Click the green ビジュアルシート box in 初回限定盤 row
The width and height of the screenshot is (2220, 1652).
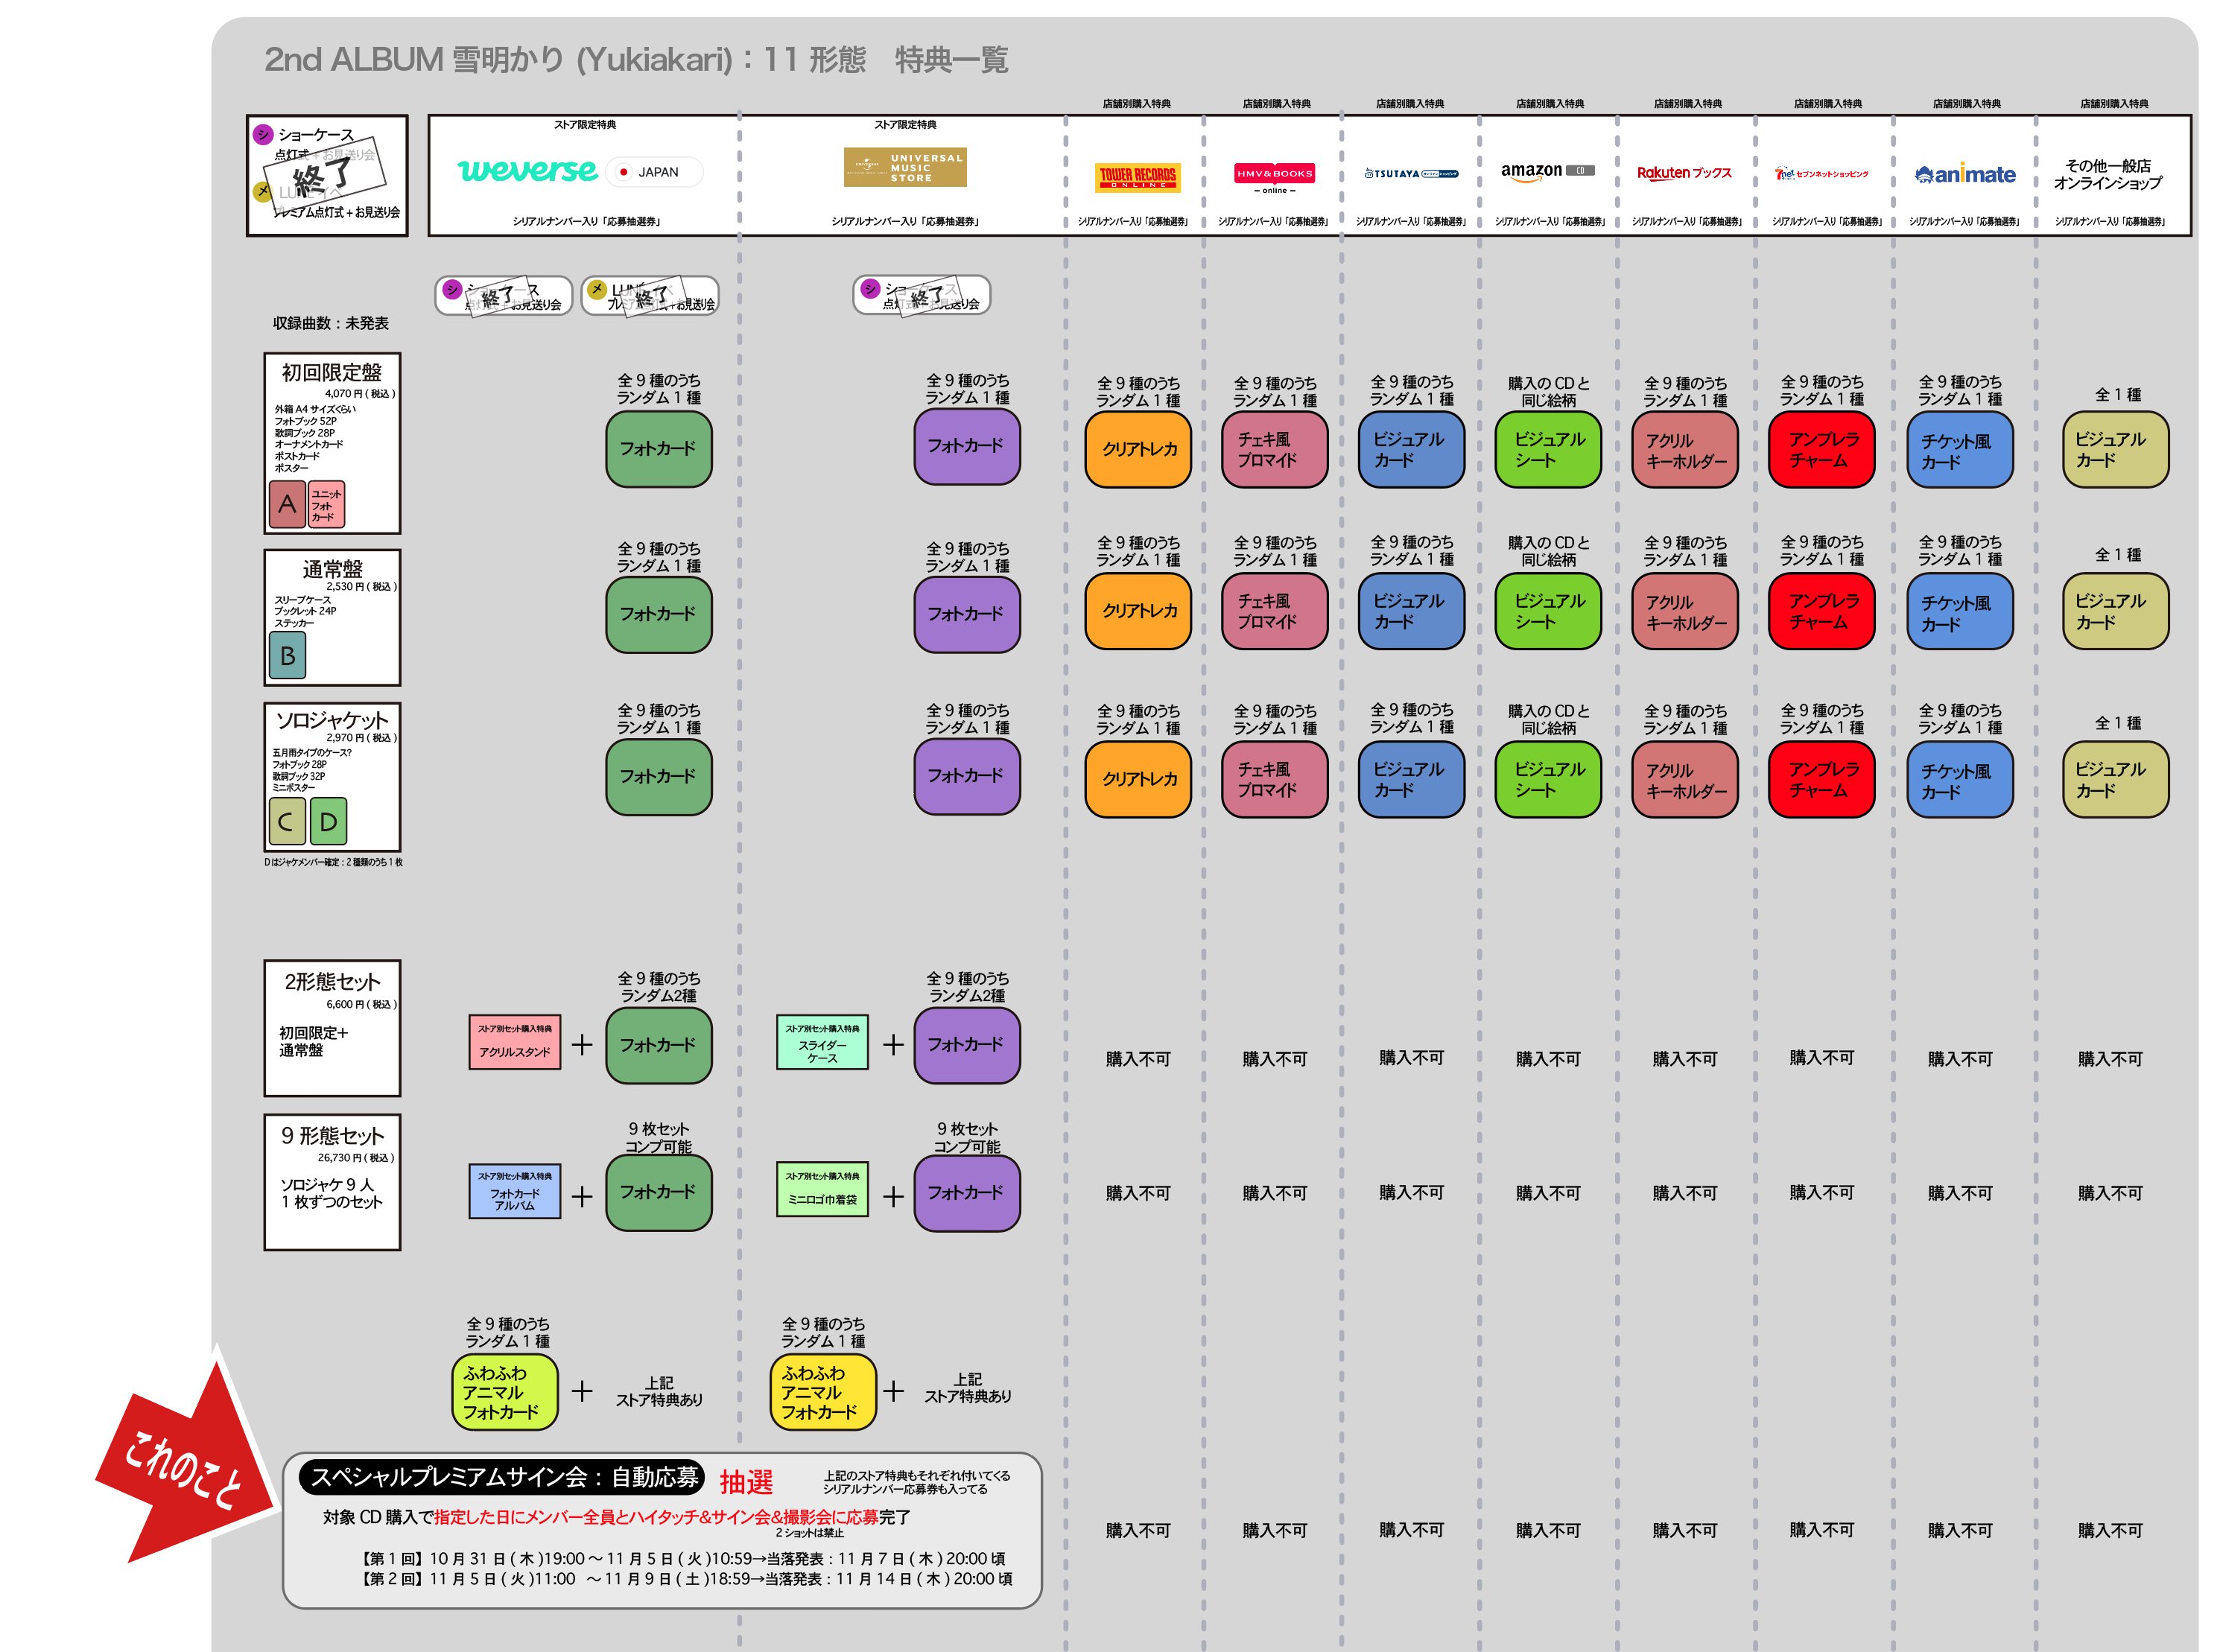1548,450
